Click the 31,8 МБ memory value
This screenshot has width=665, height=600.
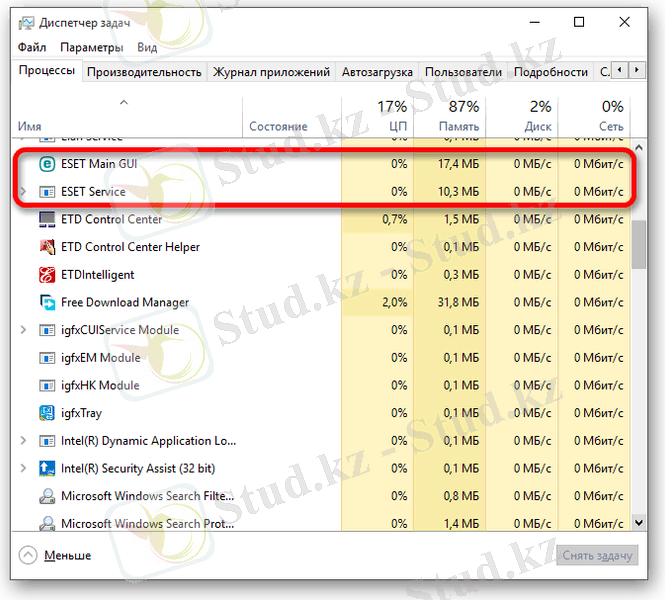tap(458, 302)
